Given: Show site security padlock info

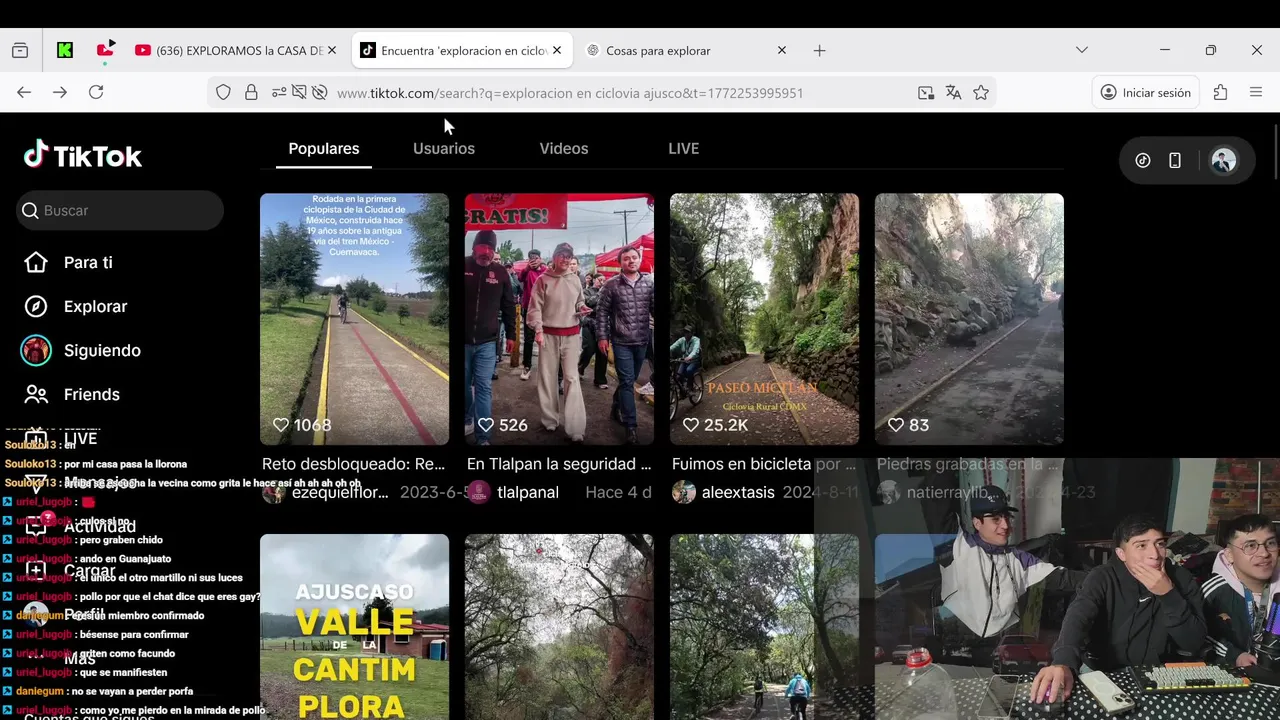Looking at the screenshot, I should click(251, 93).
